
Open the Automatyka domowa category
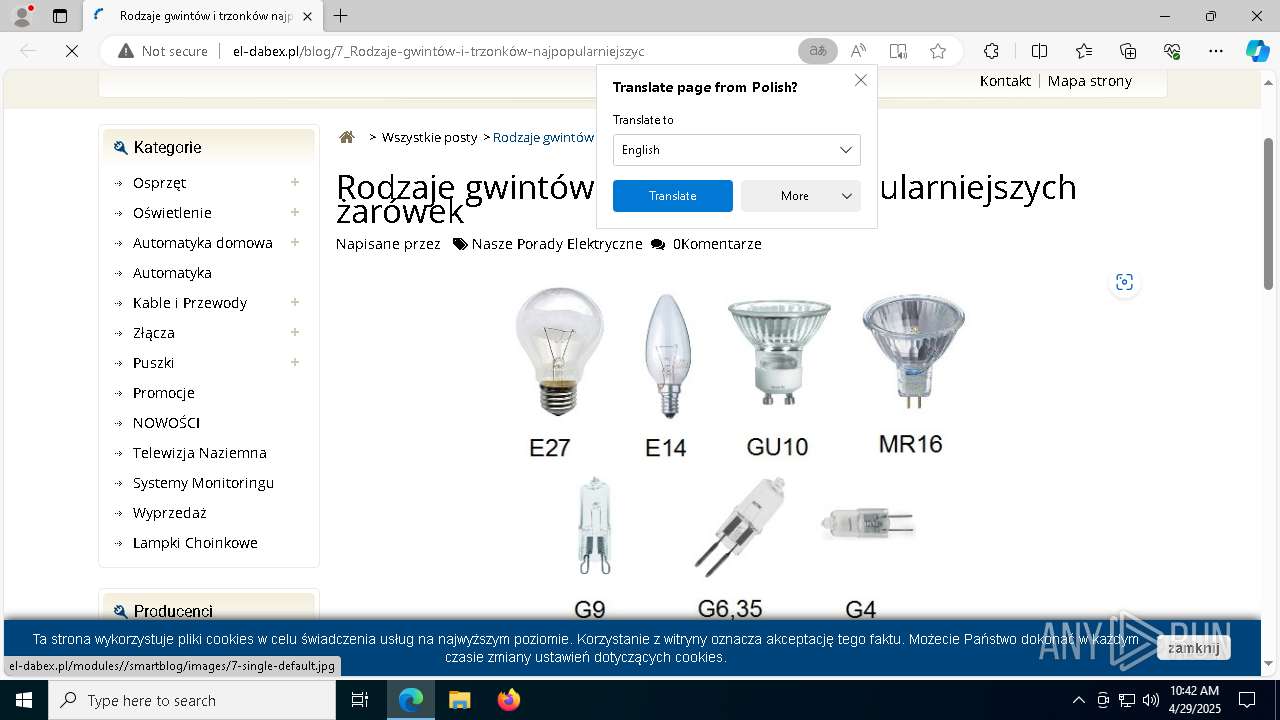click(x=202, y=243)
